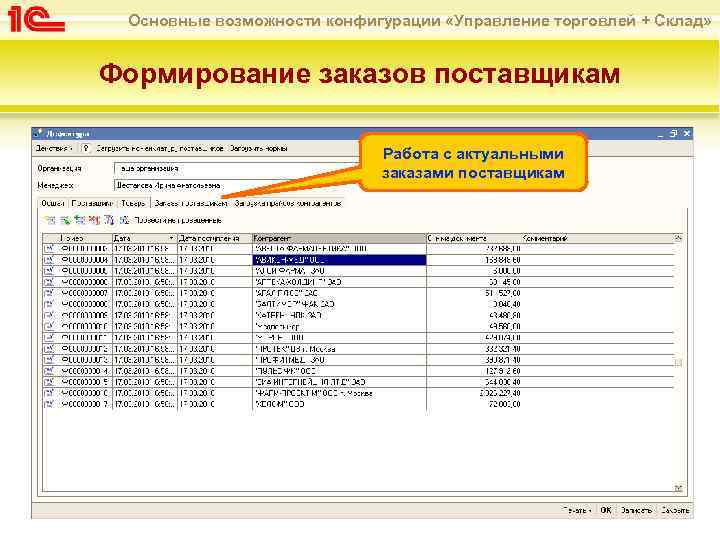Select the ПРОТЕК ЦВ г. Москва cell
The width and height of the screenshot is (720, 540).
(x=339, y=349)
